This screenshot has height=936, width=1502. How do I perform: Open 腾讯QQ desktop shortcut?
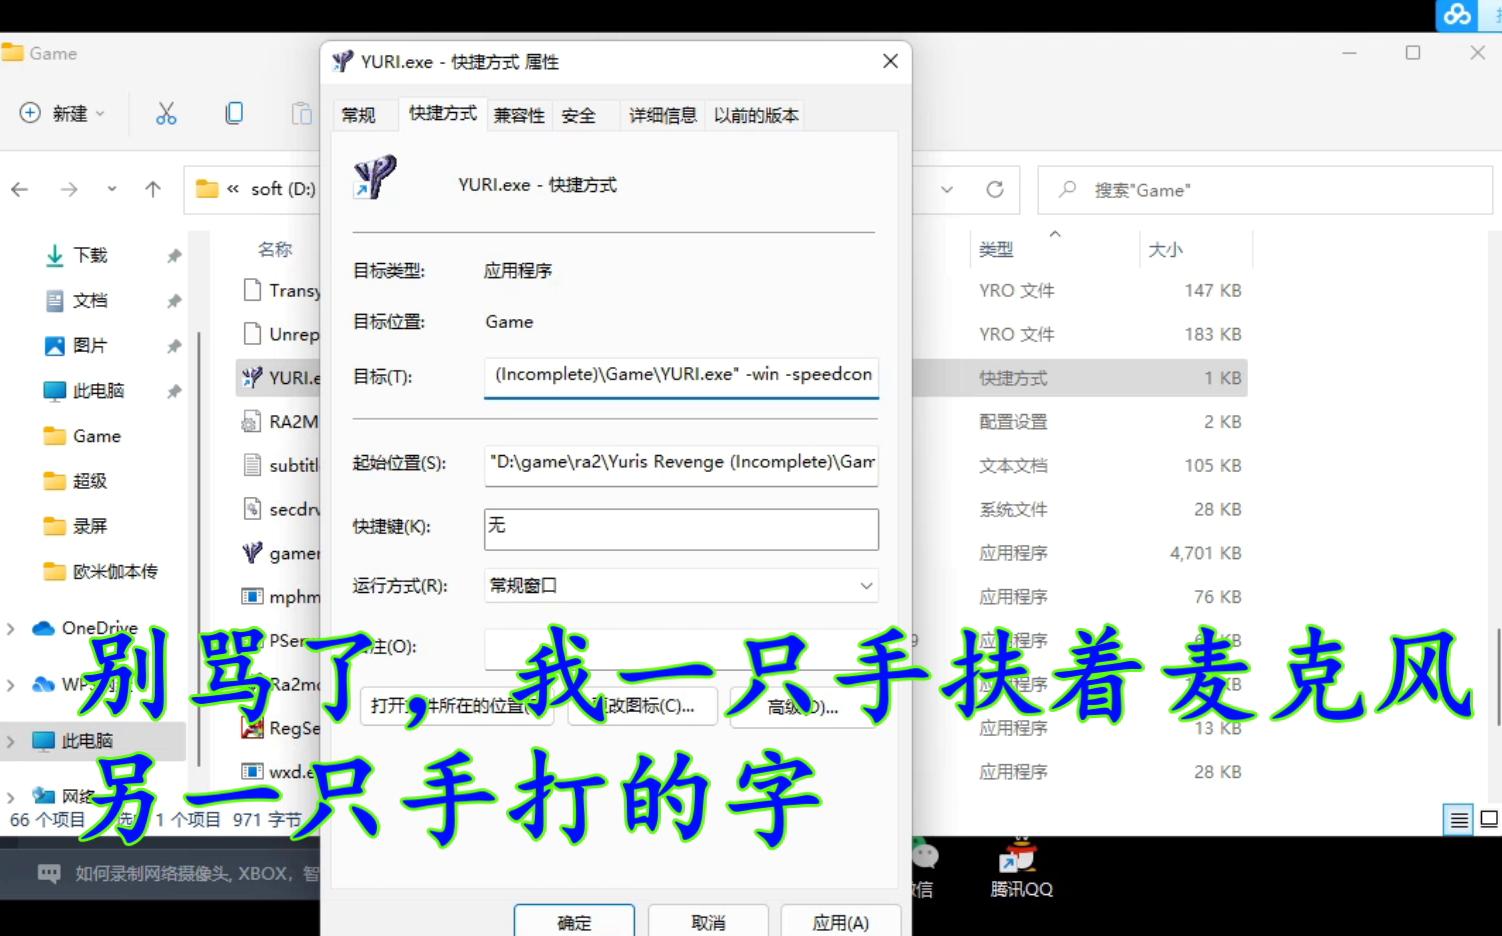[x=1021, y=868]
